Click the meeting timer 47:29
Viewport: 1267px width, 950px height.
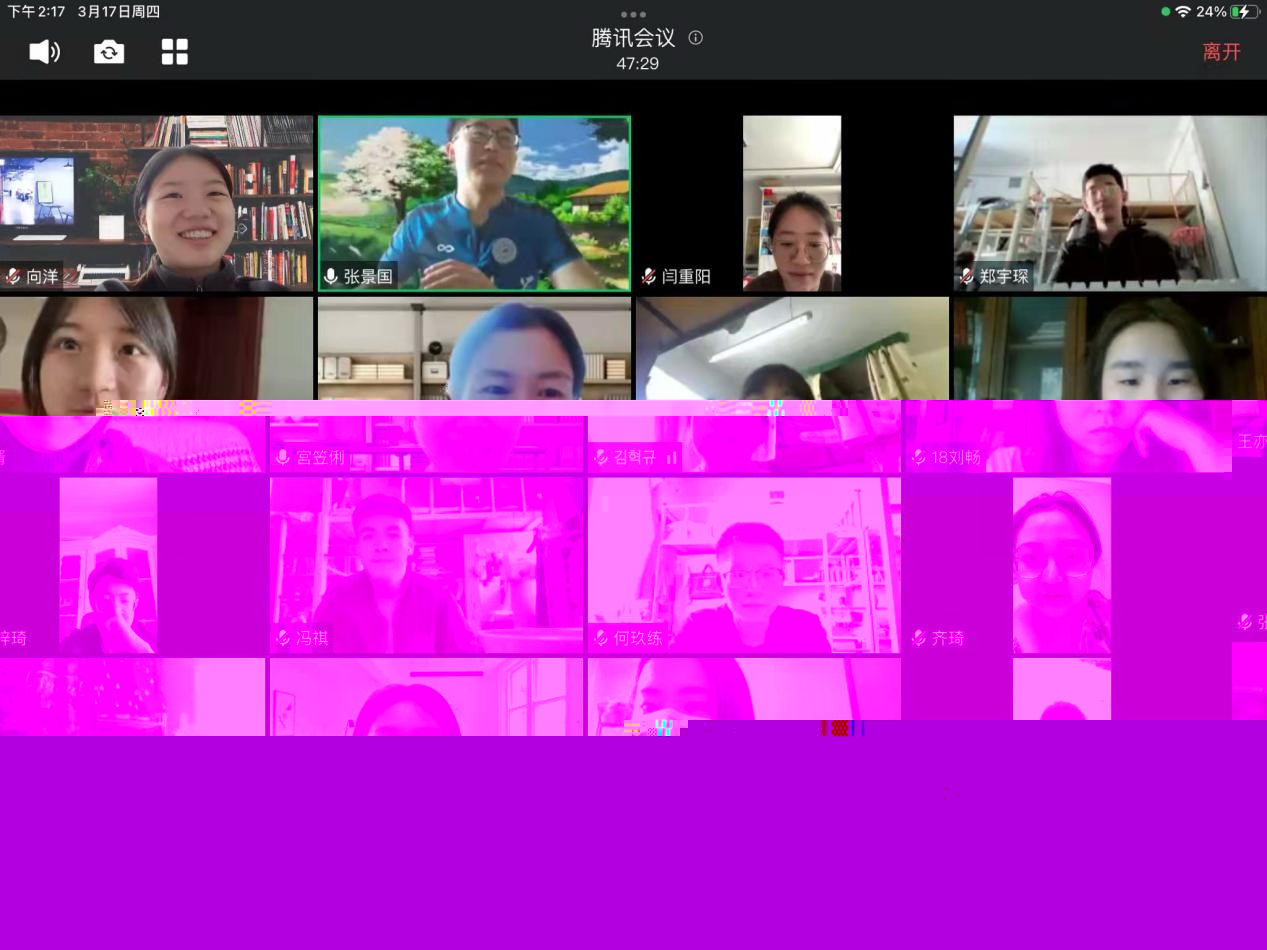(637, 63)
